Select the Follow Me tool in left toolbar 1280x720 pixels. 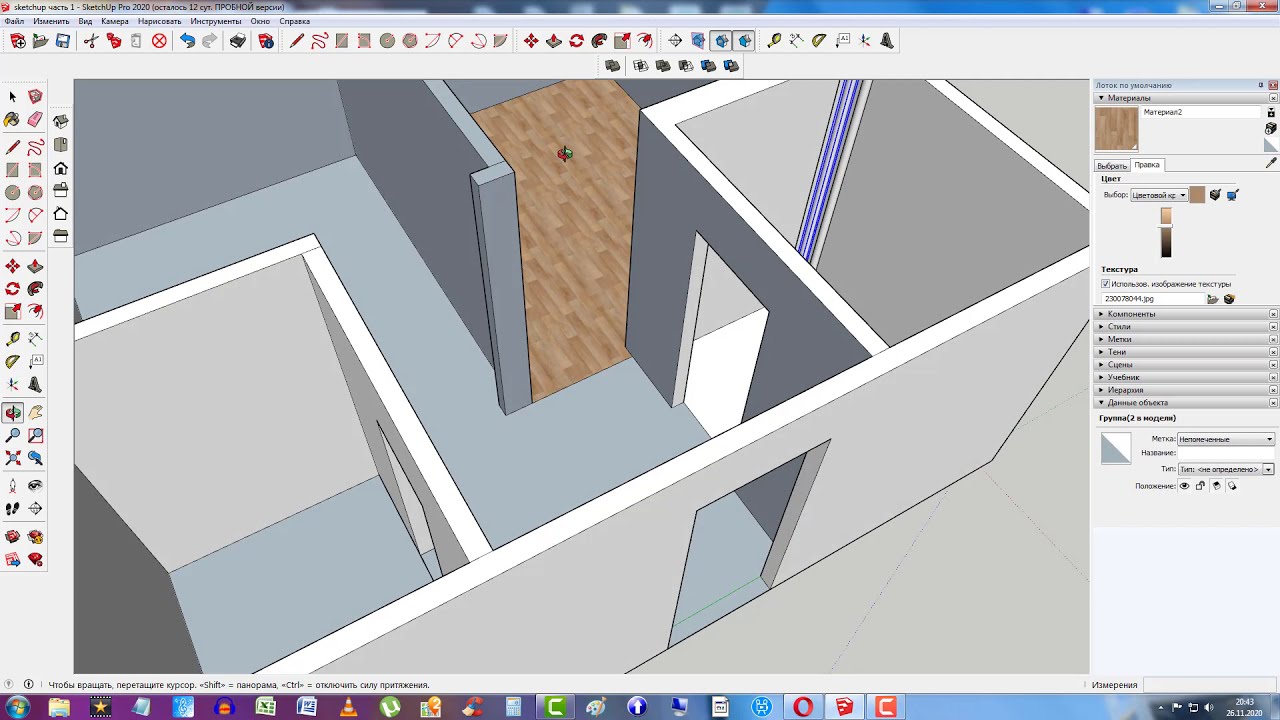(35, 289)
